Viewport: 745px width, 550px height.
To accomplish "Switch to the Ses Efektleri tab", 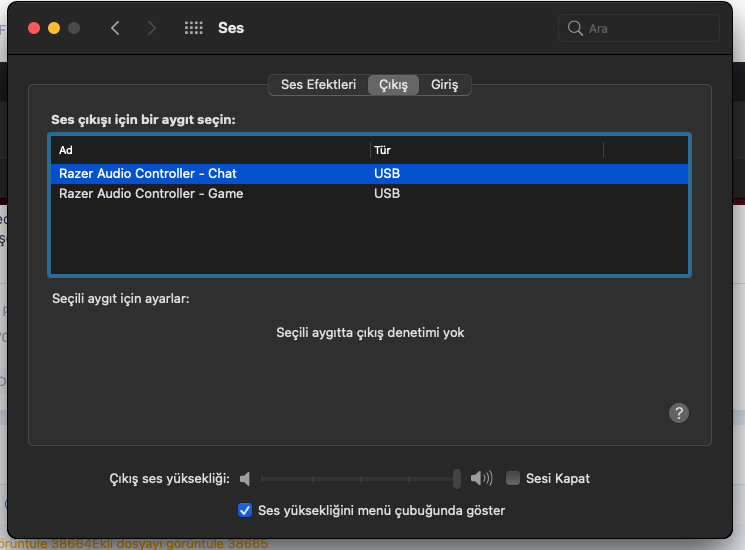I will [318, 85].
